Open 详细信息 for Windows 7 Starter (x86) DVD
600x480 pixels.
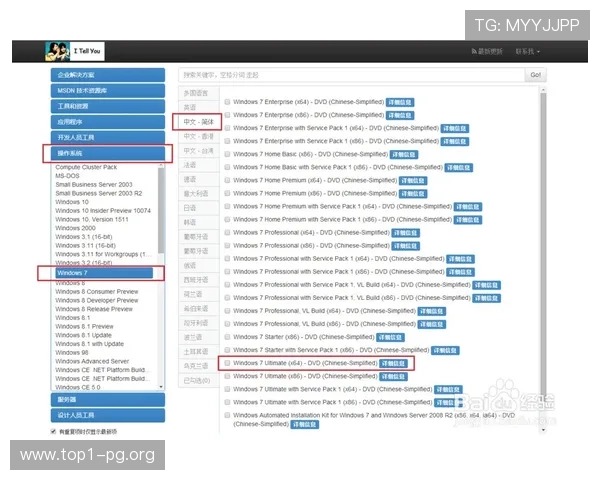point(390,337)
